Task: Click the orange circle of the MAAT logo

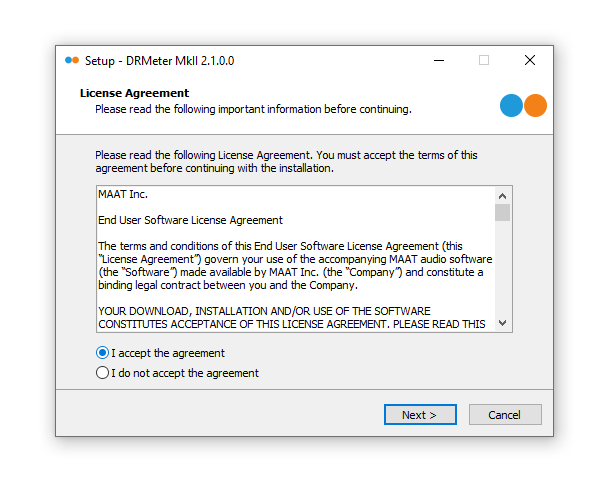Action: coord(535,106)
